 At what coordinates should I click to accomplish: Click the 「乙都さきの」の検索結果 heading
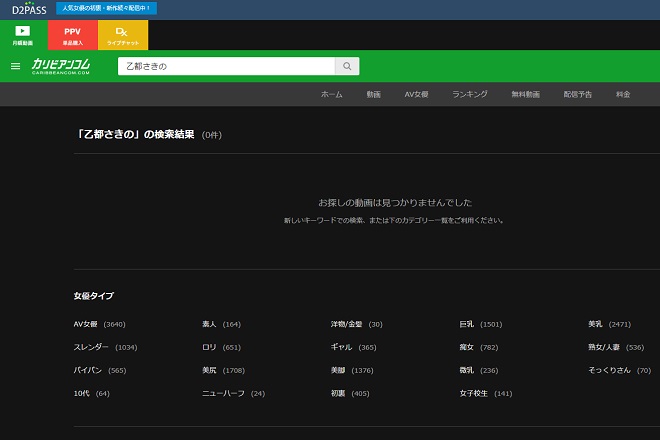(x=135, y=135)
